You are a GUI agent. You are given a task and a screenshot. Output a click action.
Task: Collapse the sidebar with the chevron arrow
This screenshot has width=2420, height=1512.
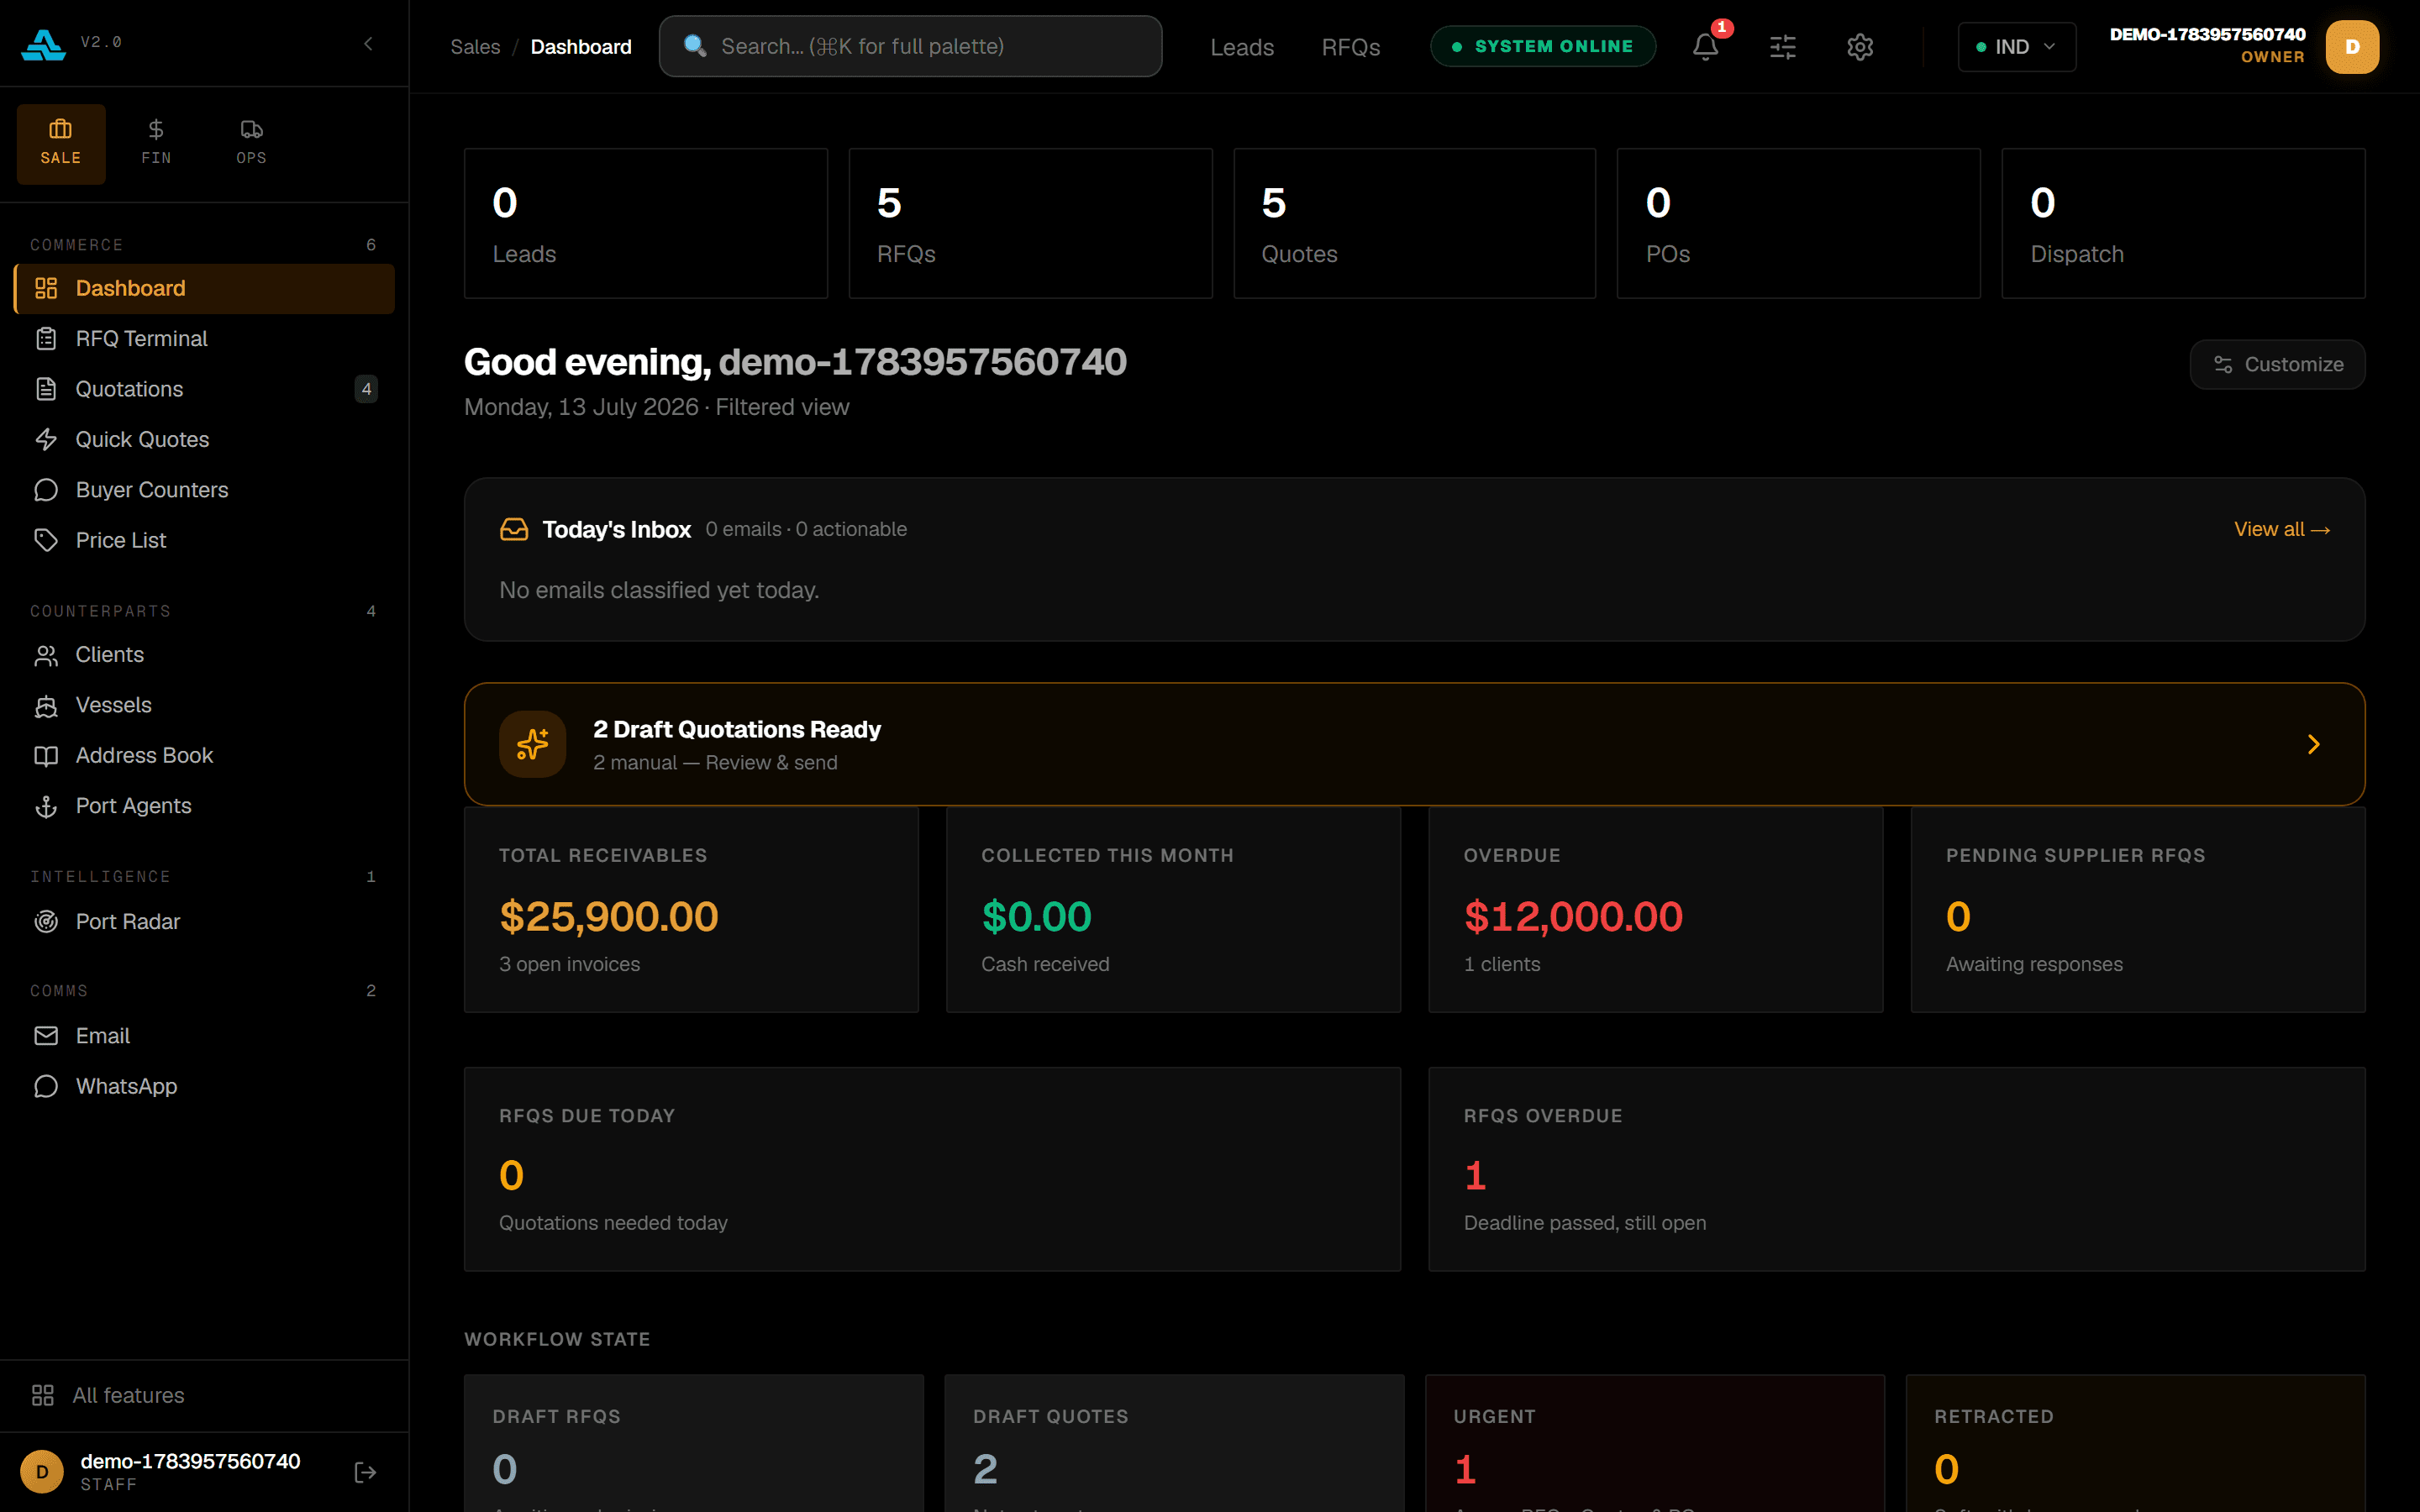pos(368,43)
